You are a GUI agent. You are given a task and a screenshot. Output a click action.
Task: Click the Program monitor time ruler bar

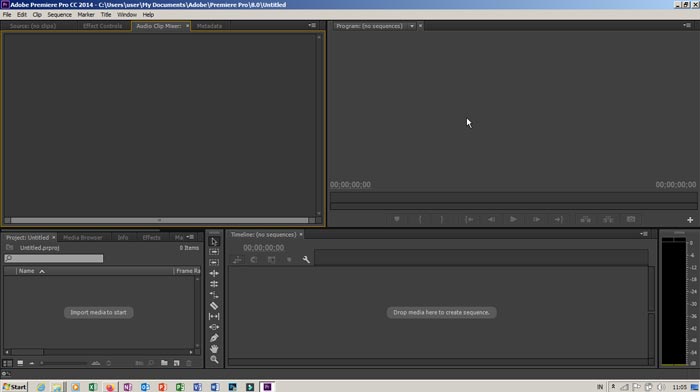click(513, 198)
